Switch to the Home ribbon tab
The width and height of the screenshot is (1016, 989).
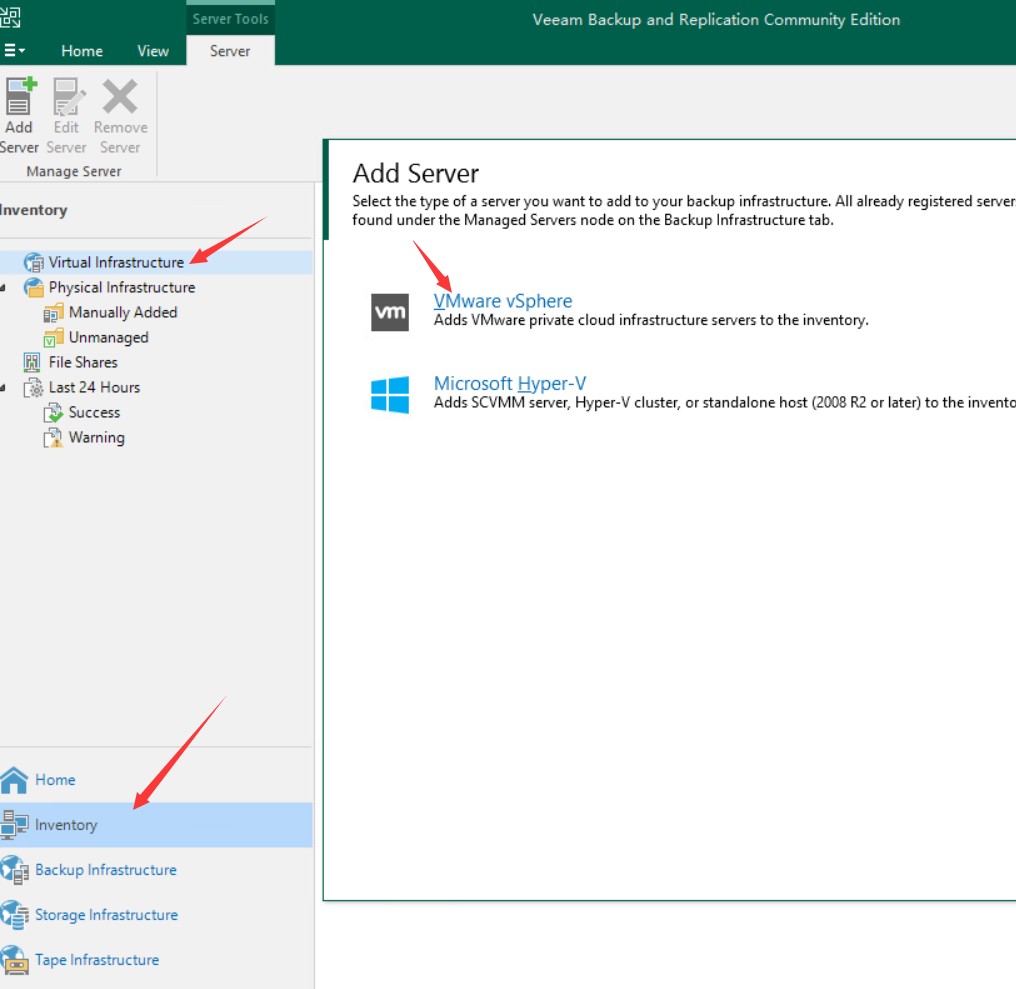[82, 51]
